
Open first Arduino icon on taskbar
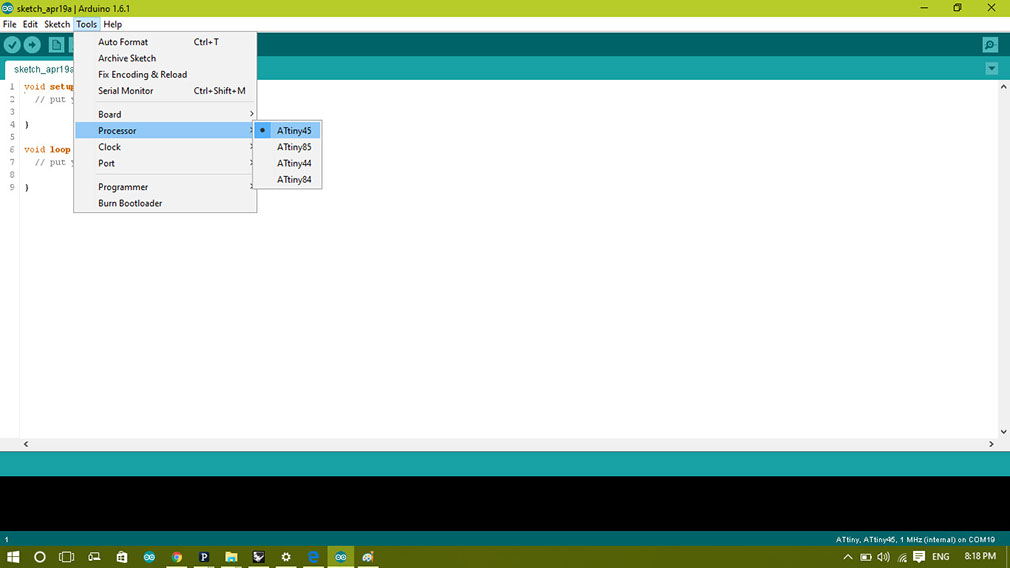[x=149, y=557]
